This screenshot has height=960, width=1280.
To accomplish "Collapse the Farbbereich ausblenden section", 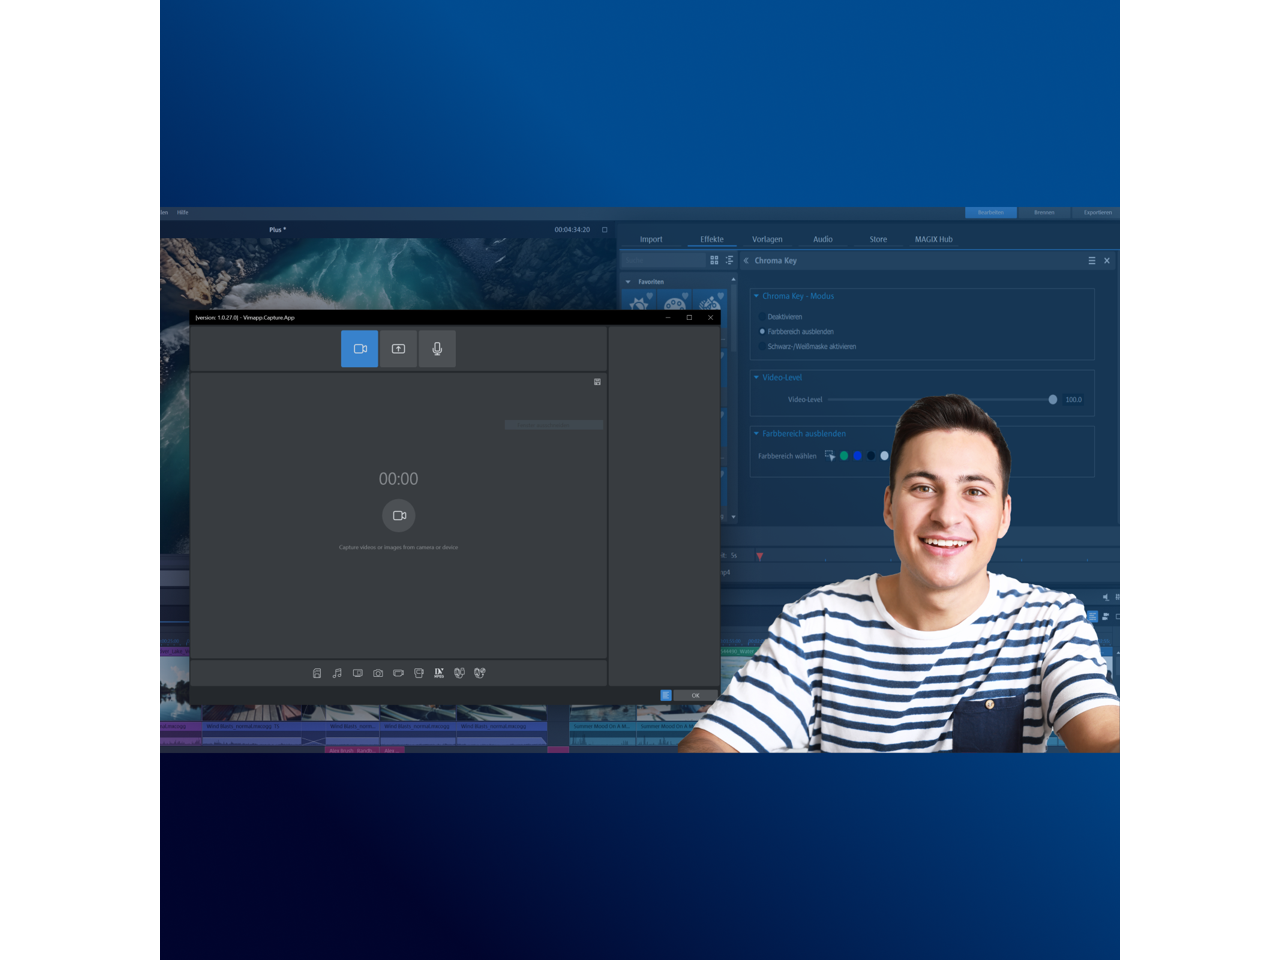I will click(756, 433).
